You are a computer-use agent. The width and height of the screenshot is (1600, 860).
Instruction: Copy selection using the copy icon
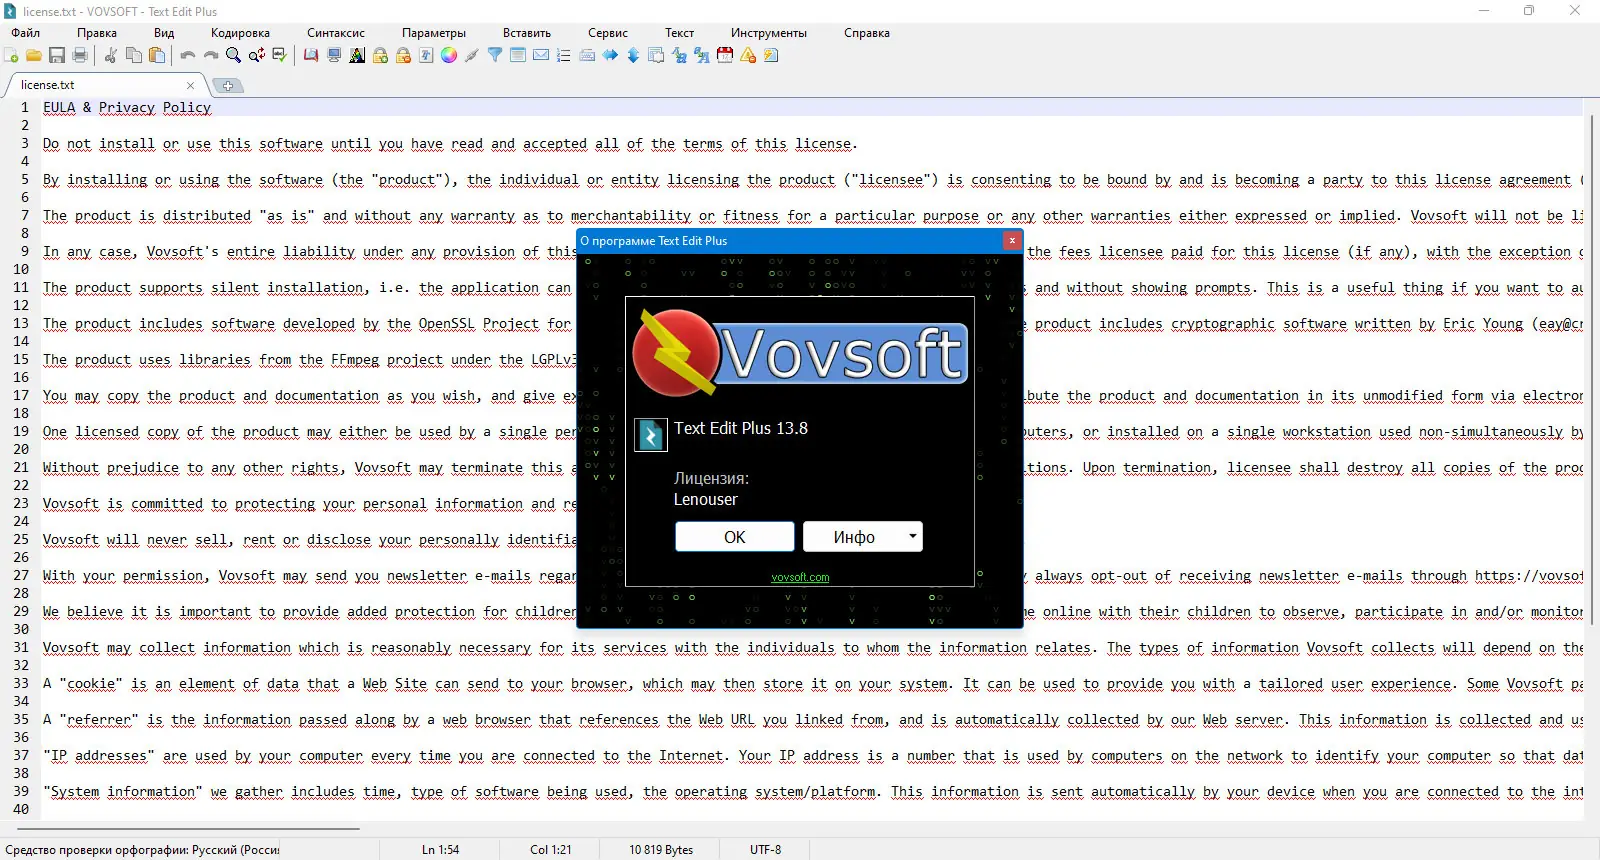click(x=134, y=56)
